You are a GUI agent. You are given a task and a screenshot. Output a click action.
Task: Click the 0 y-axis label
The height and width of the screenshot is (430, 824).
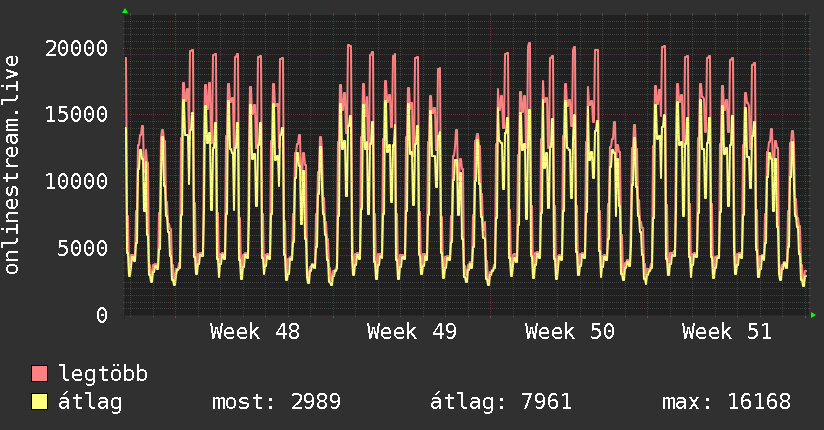pyautogui.click(x=102, y=315)
